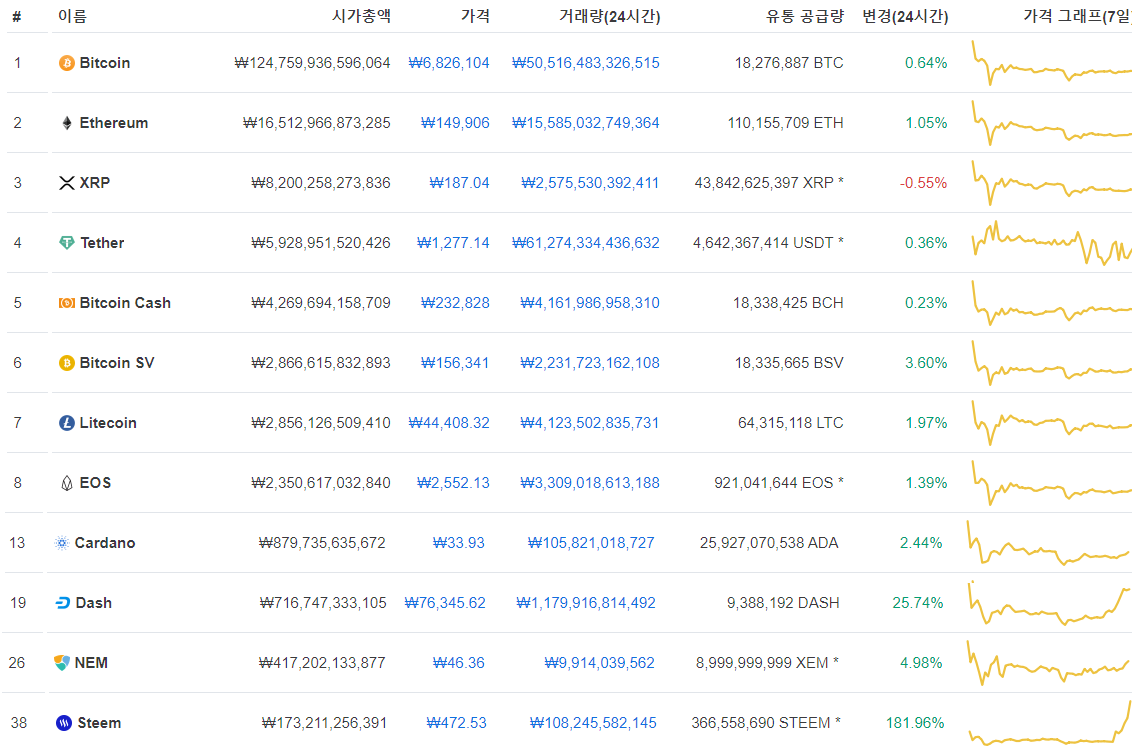Click Dash price ₩76,345.62
The width and height of the screenshot is (1132, 751).
[x=445, y=602]
